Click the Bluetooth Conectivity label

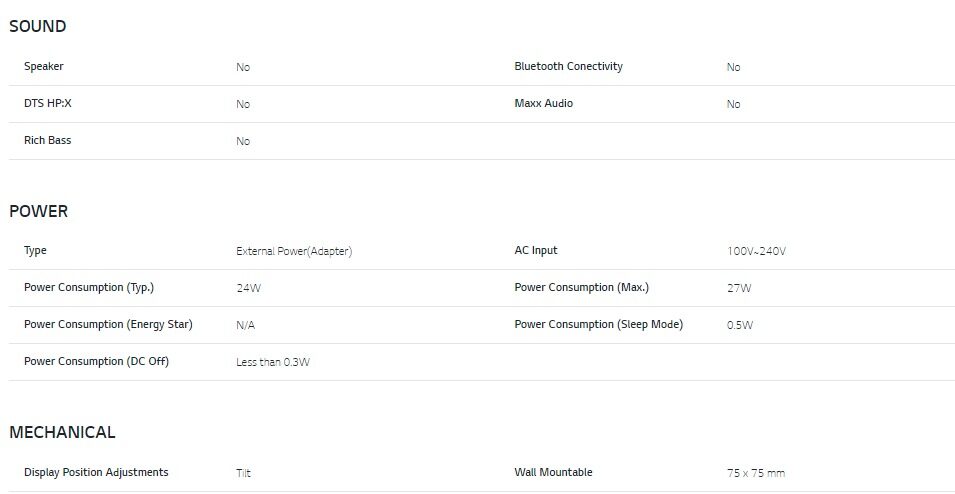568,66
